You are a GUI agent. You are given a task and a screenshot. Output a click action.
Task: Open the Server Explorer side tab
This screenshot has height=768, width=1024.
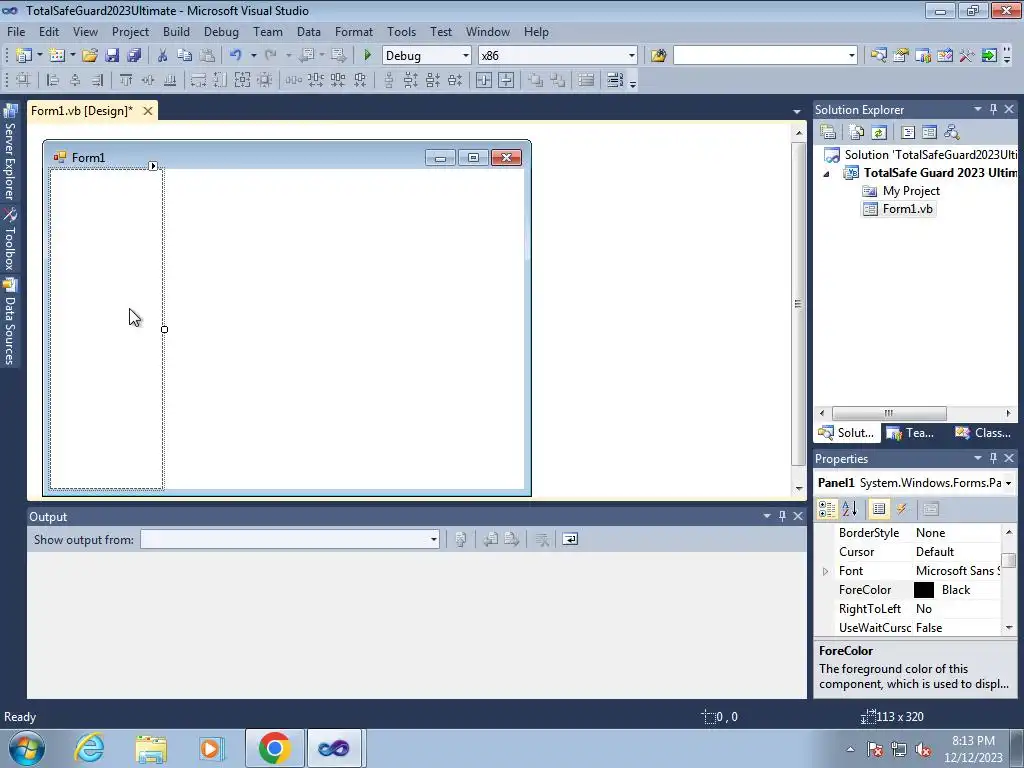[x=10, y=152]
